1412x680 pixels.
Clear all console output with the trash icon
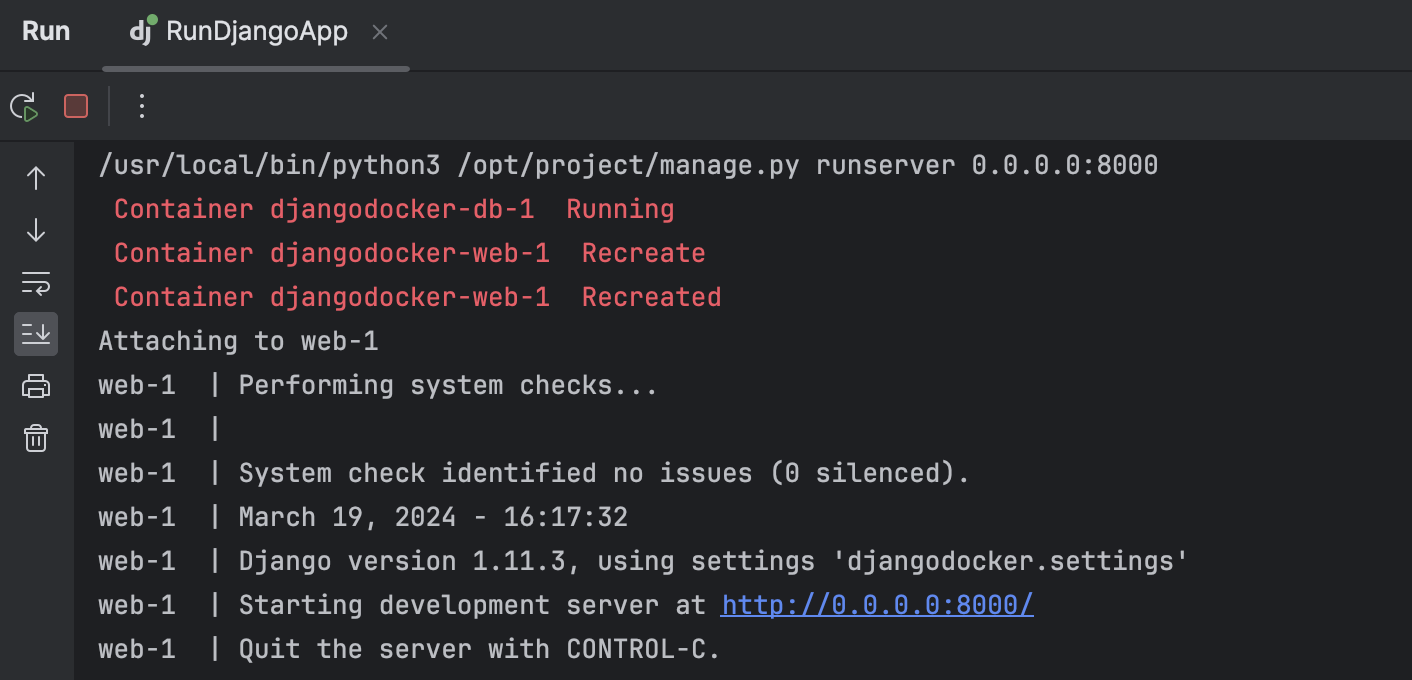(36, 438)
